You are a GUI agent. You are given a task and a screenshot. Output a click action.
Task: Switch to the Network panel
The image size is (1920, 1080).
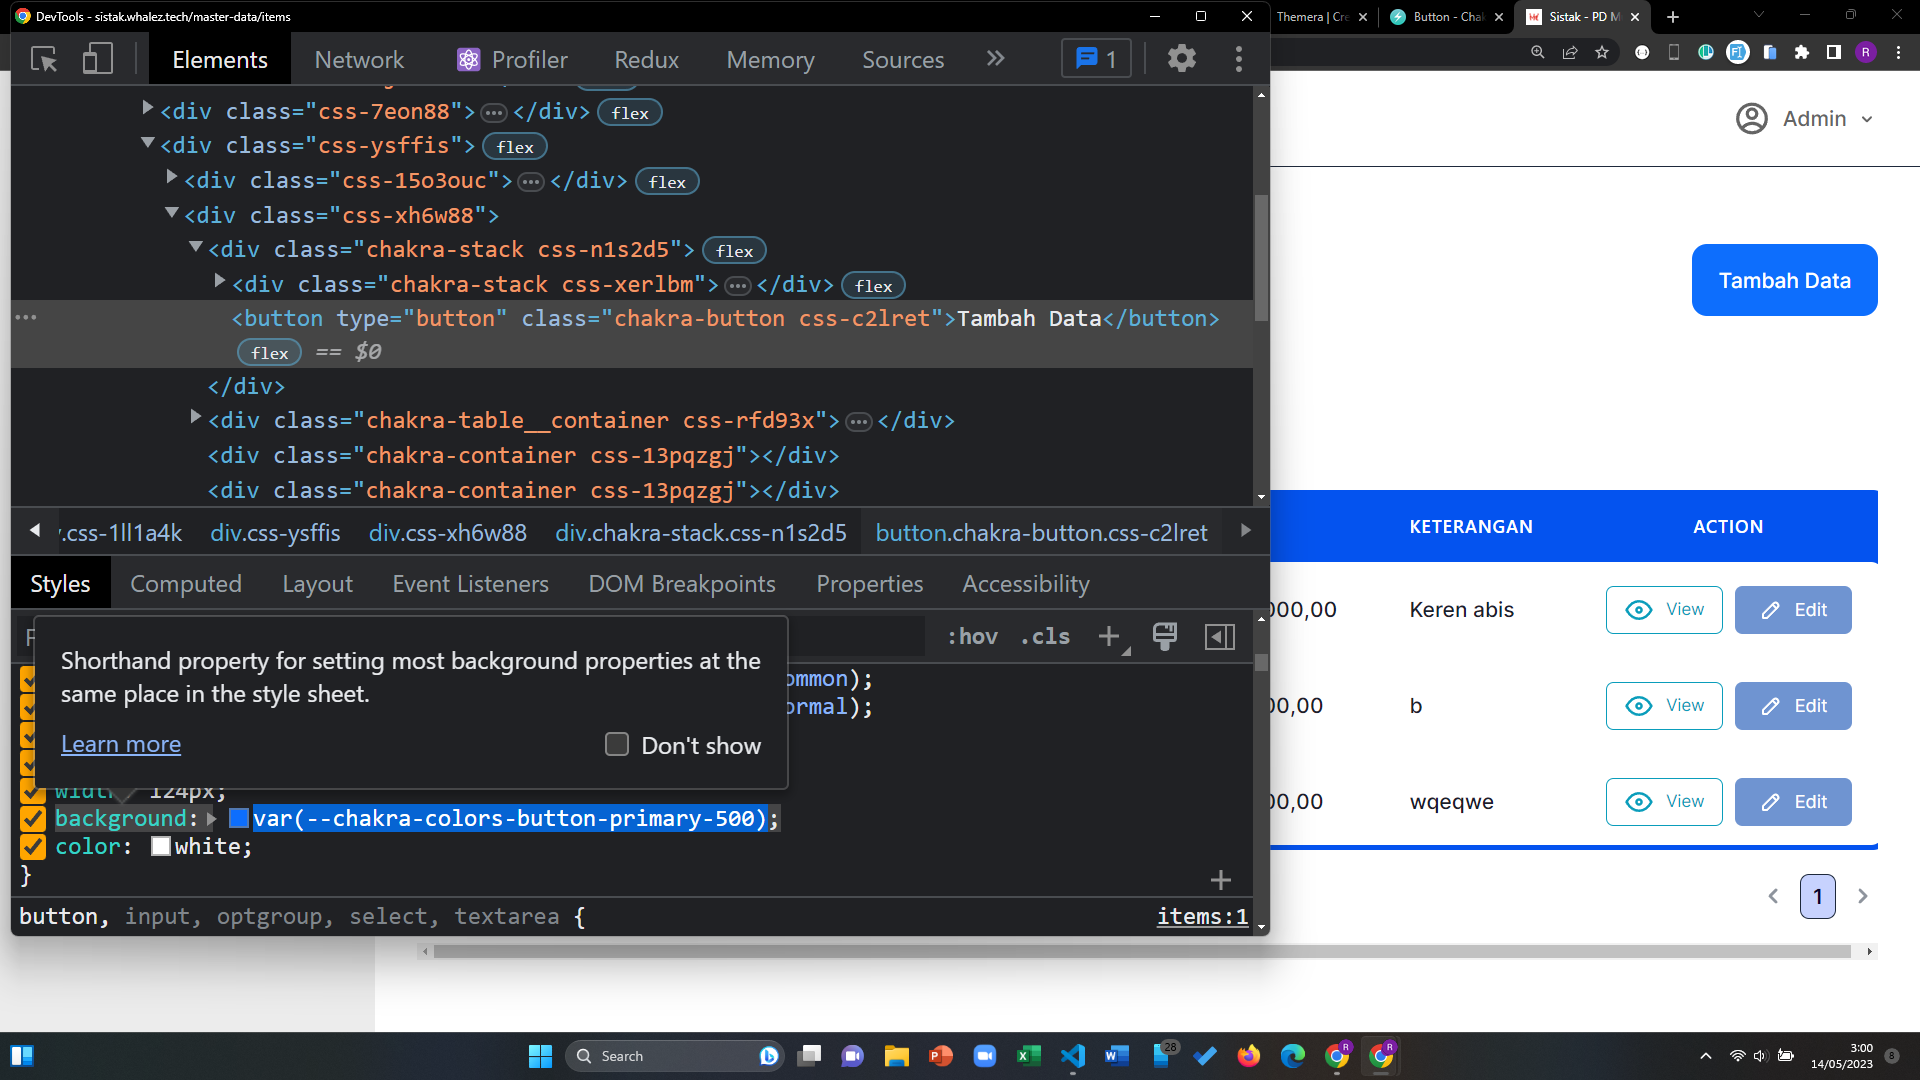click(x=358, y=59)
